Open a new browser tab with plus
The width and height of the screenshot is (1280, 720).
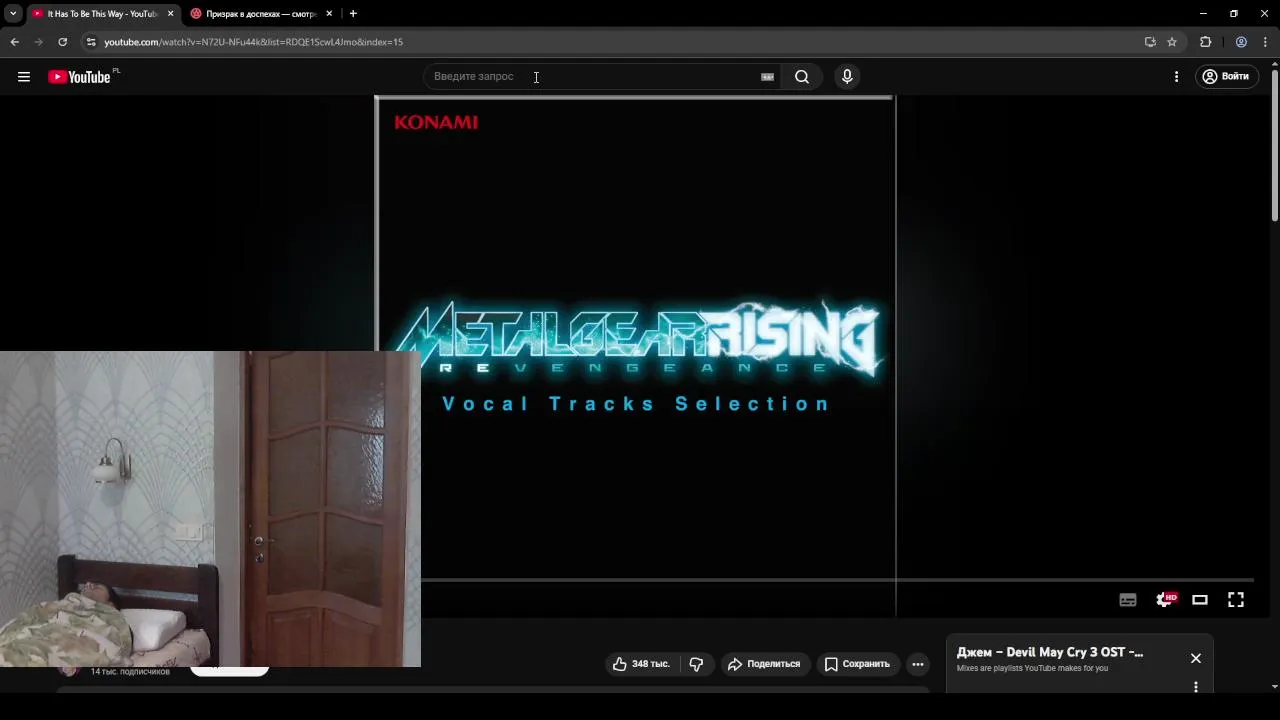click(x=353, y=14)
